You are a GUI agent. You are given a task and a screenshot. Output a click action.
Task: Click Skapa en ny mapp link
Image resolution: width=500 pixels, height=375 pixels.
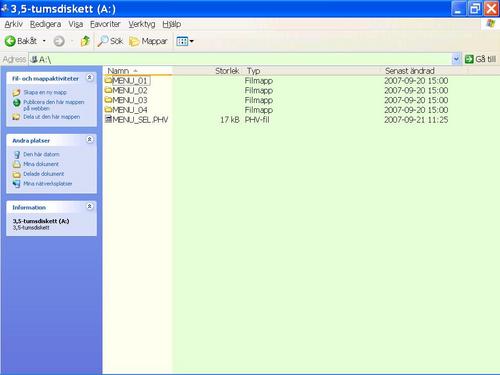point(45,92)
